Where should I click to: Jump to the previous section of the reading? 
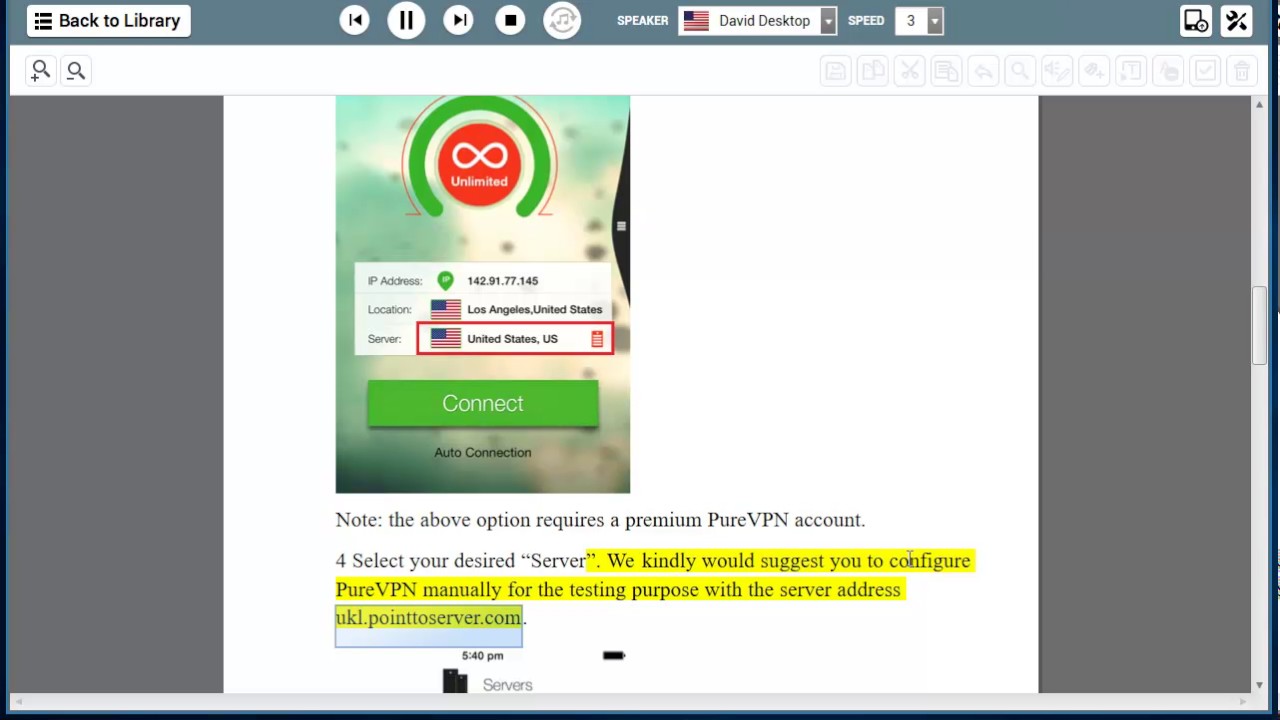(354, 21)
